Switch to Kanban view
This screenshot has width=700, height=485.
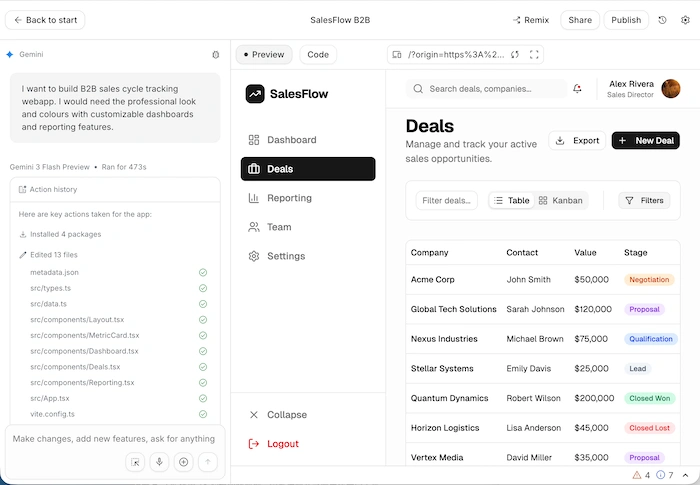tap(560, 201)
